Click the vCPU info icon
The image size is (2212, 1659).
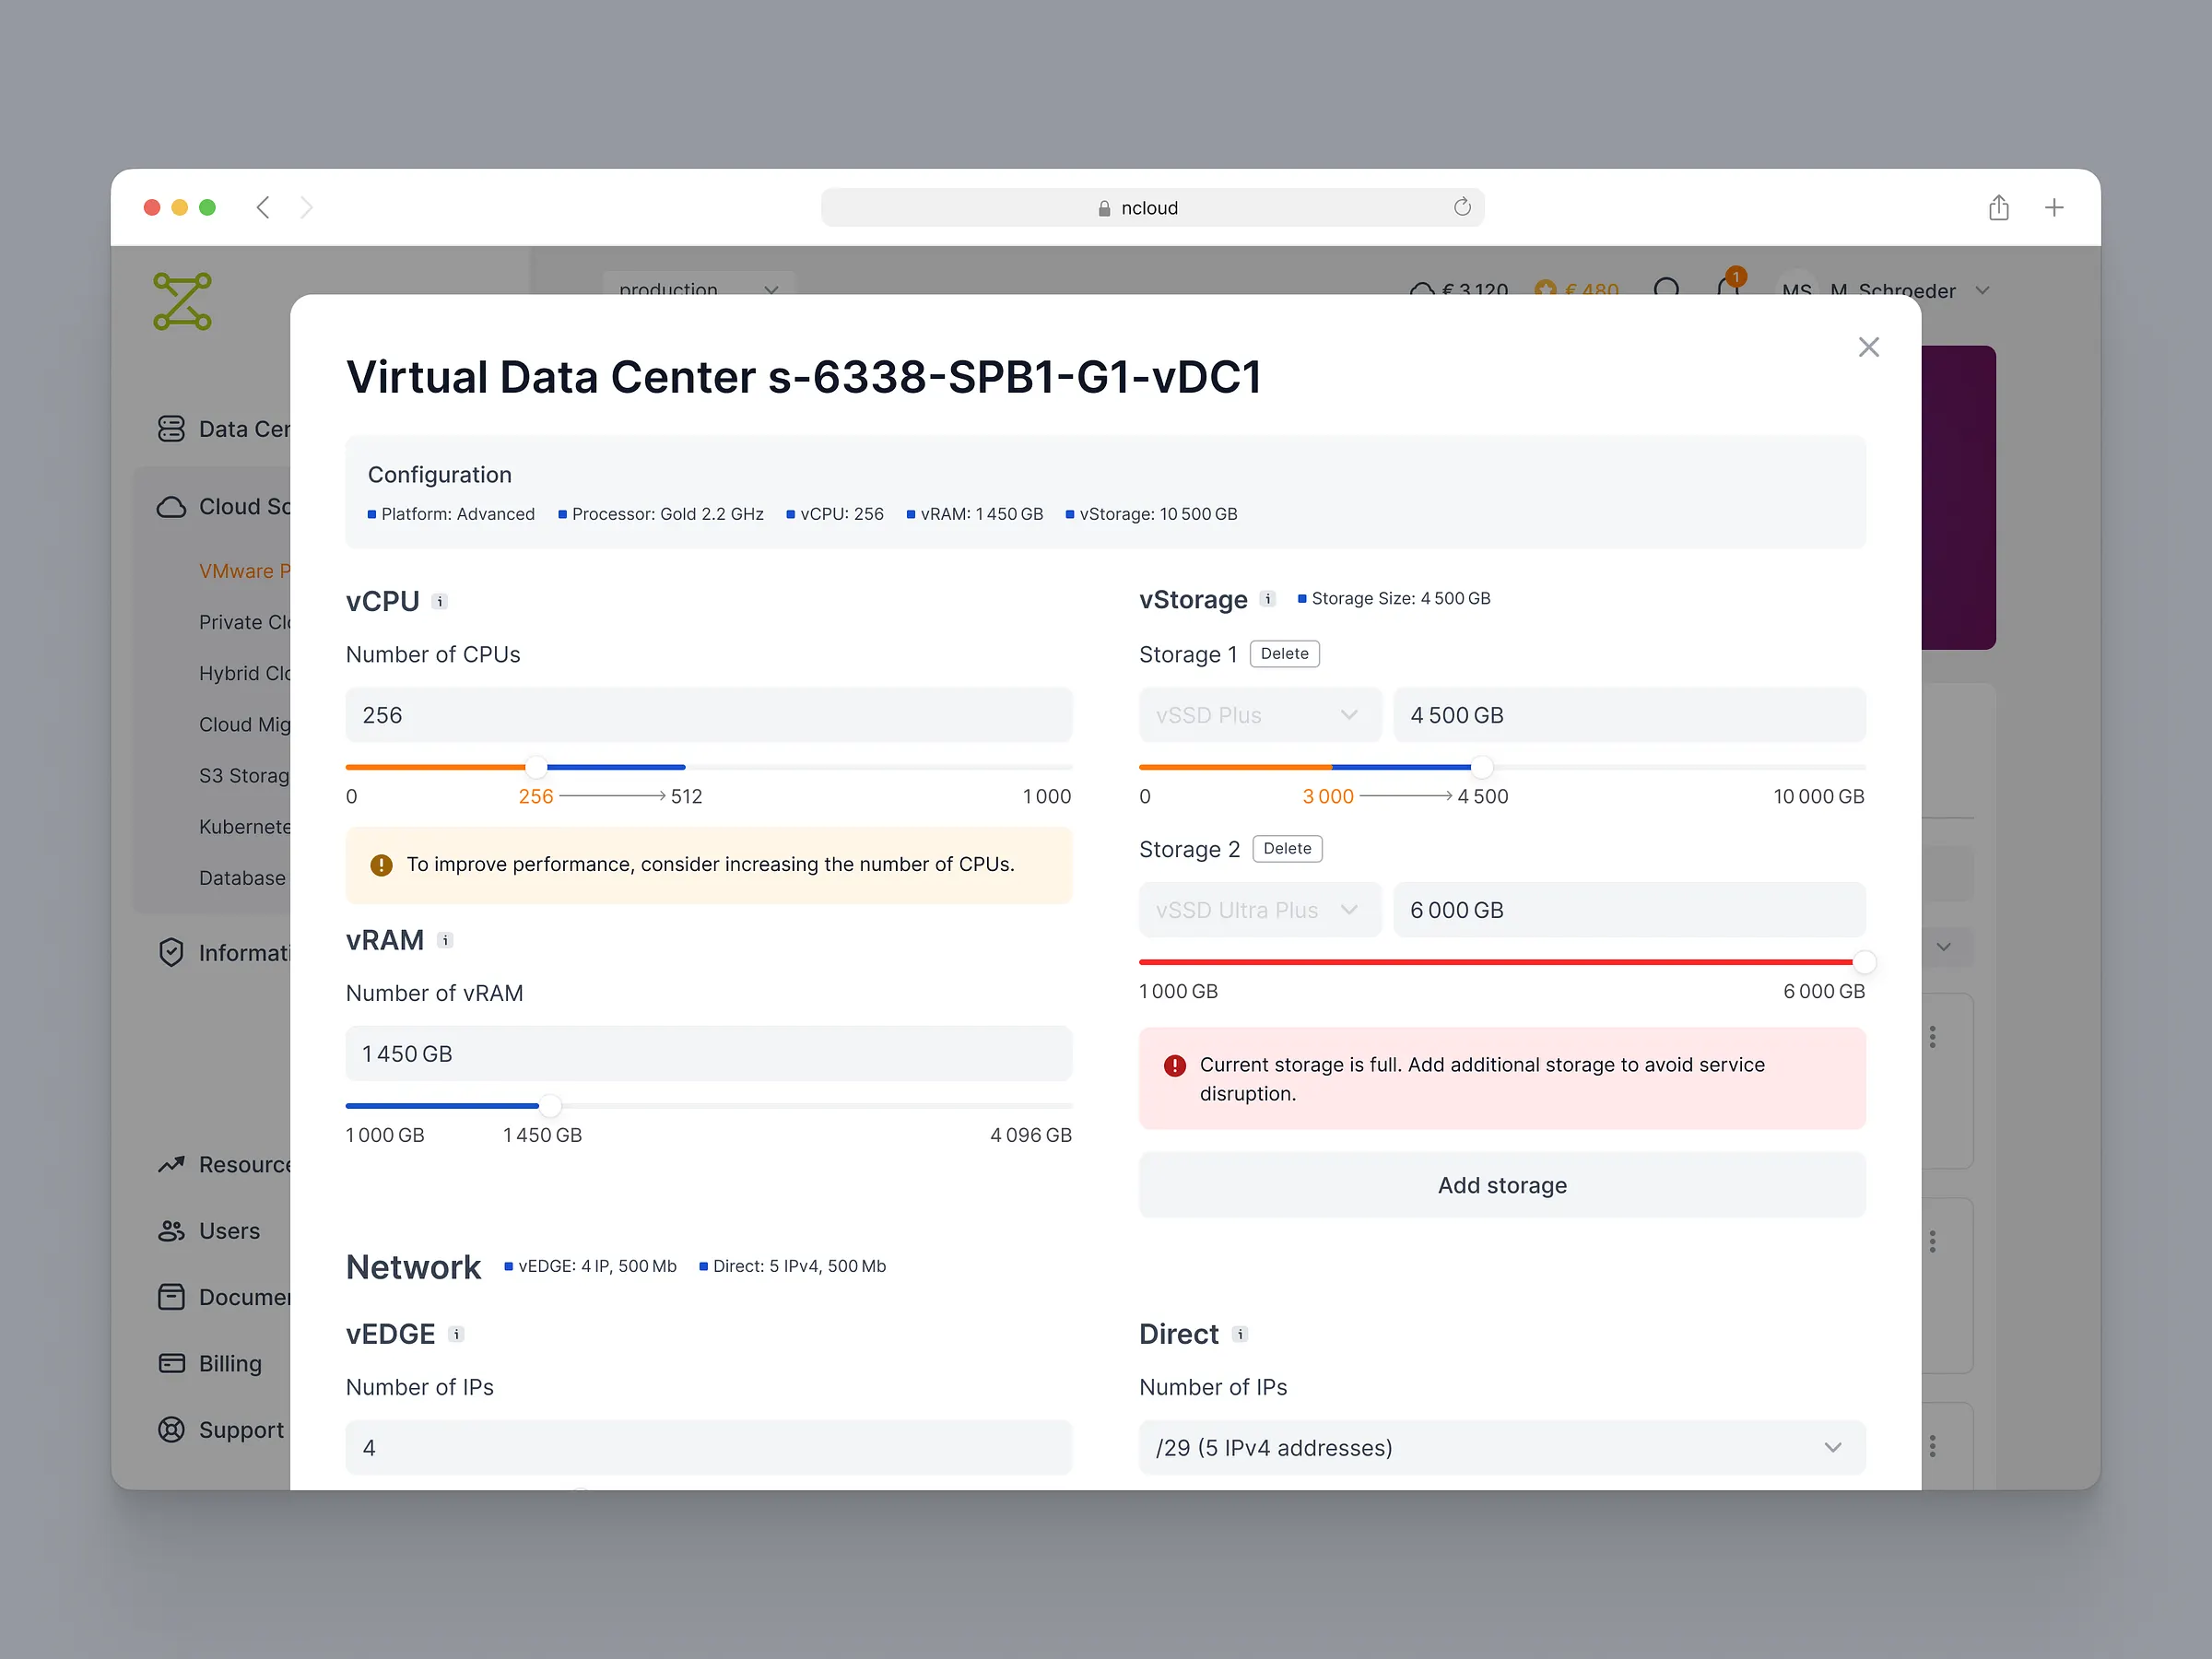439,601
